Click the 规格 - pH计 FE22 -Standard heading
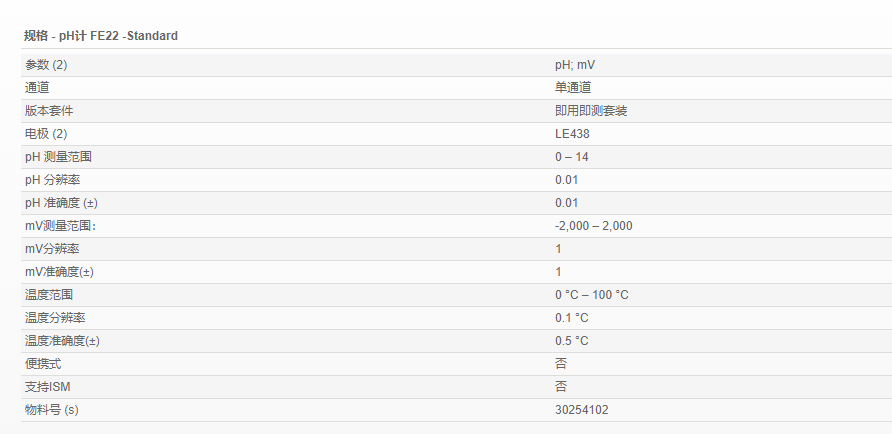The height and width of the screenshot is (434, 892). point(101,36)
